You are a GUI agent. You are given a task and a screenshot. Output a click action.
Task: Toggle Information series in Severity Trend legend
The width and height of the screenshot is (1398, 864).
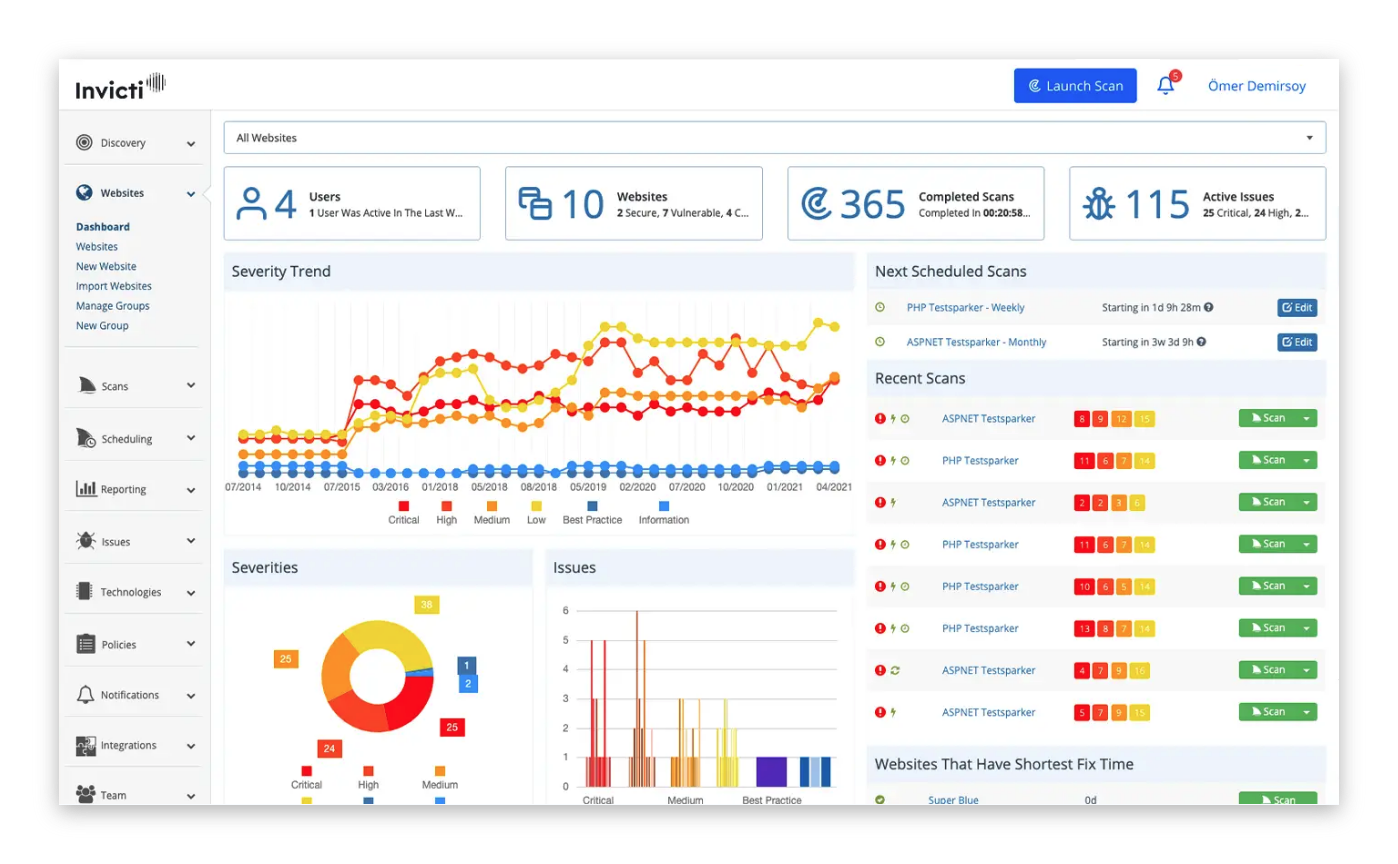click(664, 513)
